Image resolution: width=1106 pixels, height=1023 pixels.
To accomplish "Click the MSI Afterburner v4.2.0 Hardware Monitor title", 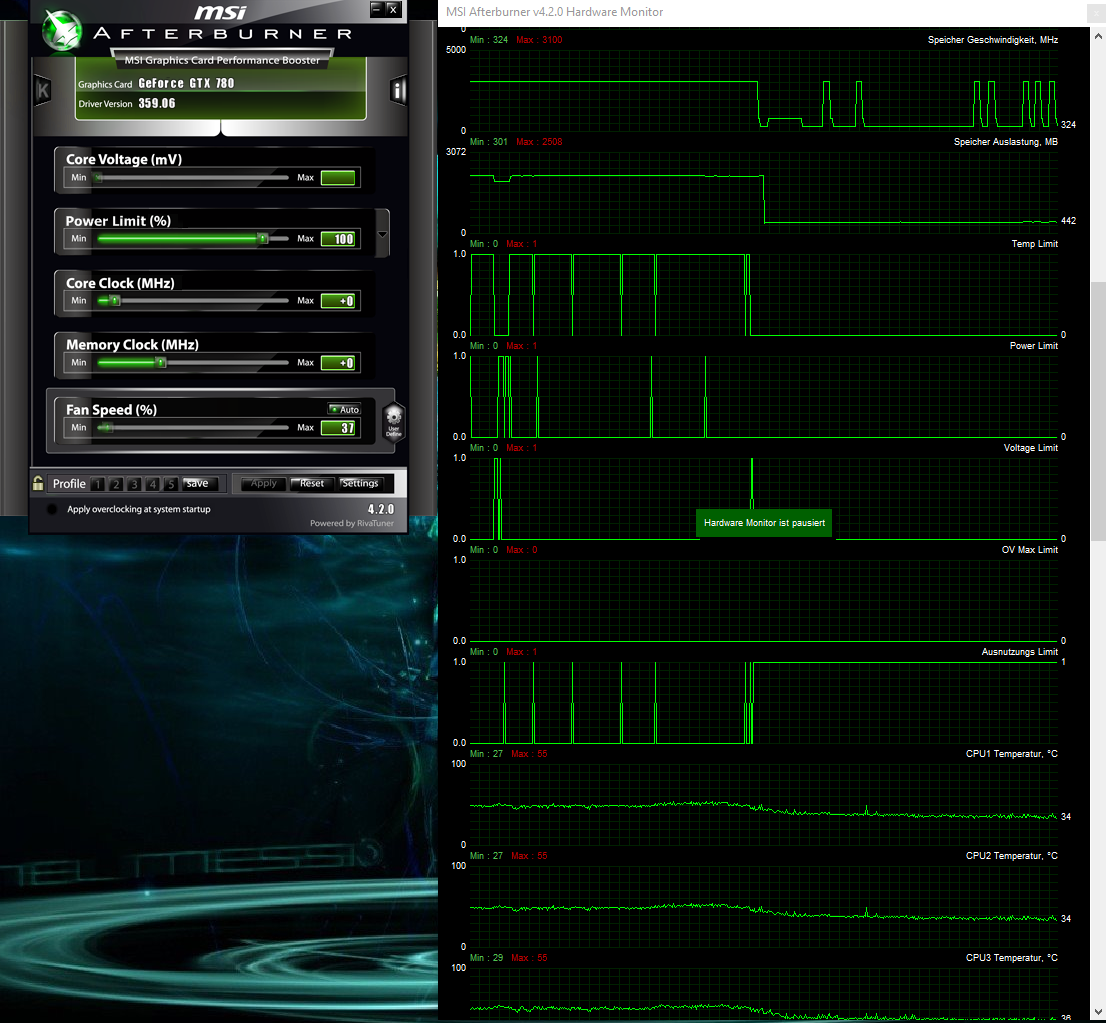I will click(554, 12).
